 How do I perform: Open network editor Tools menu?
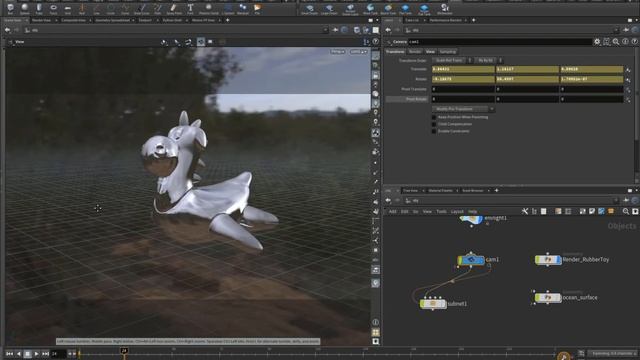(441, 211)
